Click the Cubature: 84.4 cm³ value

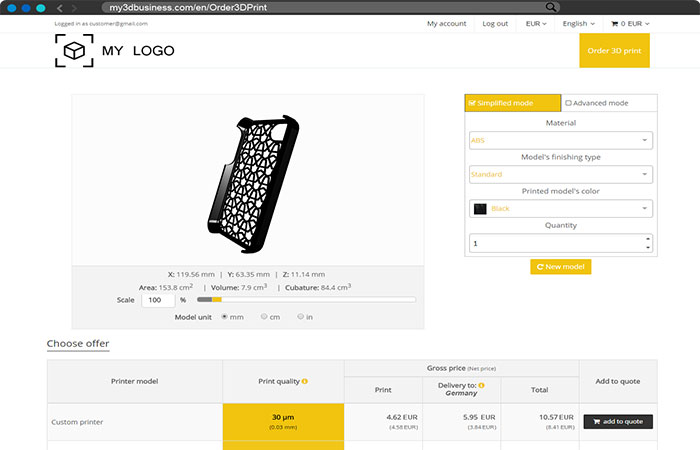[x=318, y=288]
